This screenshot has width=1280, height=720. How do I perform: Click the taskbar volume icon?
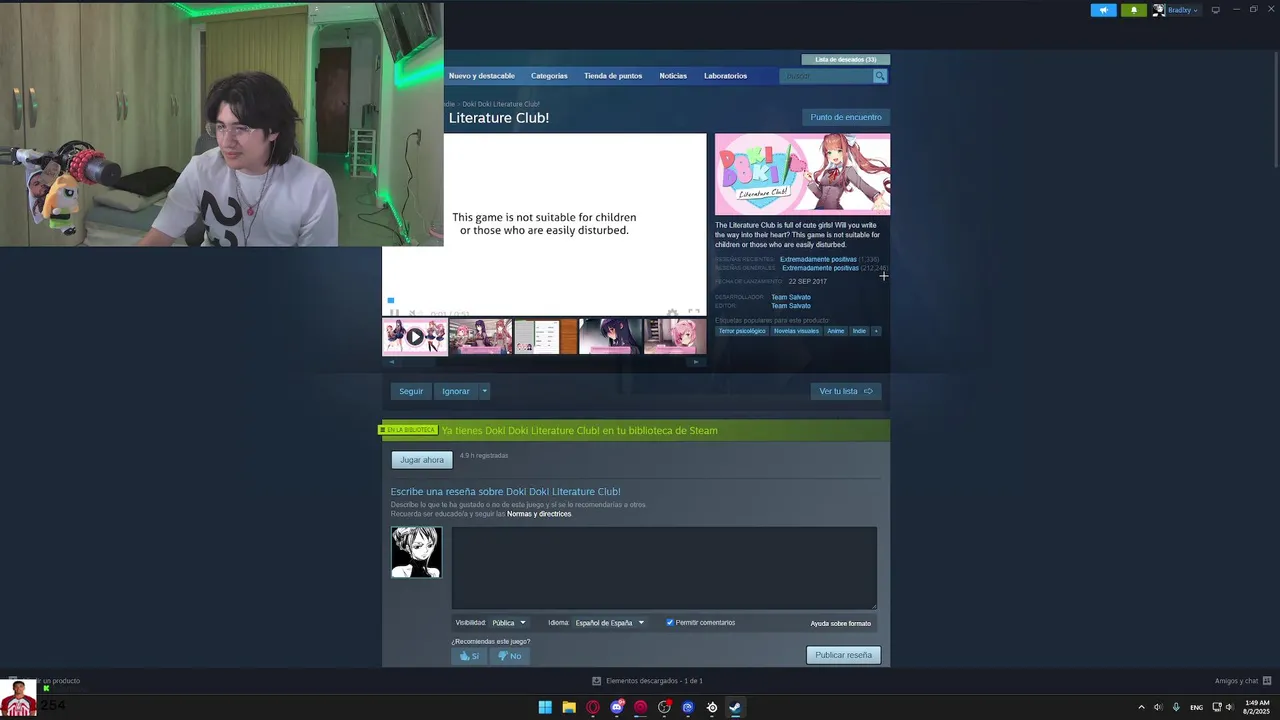pyautogui.click(x=1229, y=707)
